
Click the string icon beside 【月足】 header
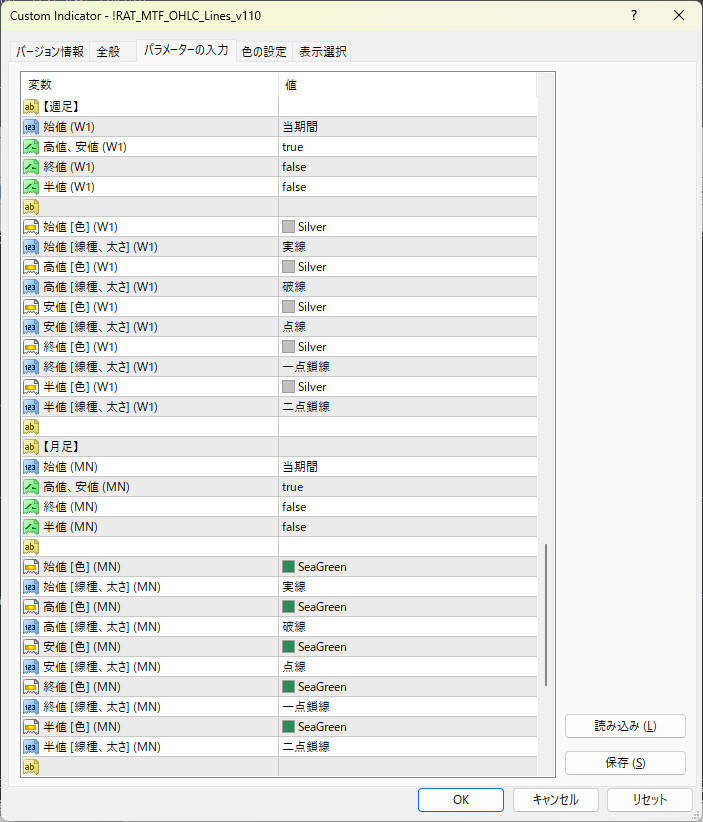point(31,447)
